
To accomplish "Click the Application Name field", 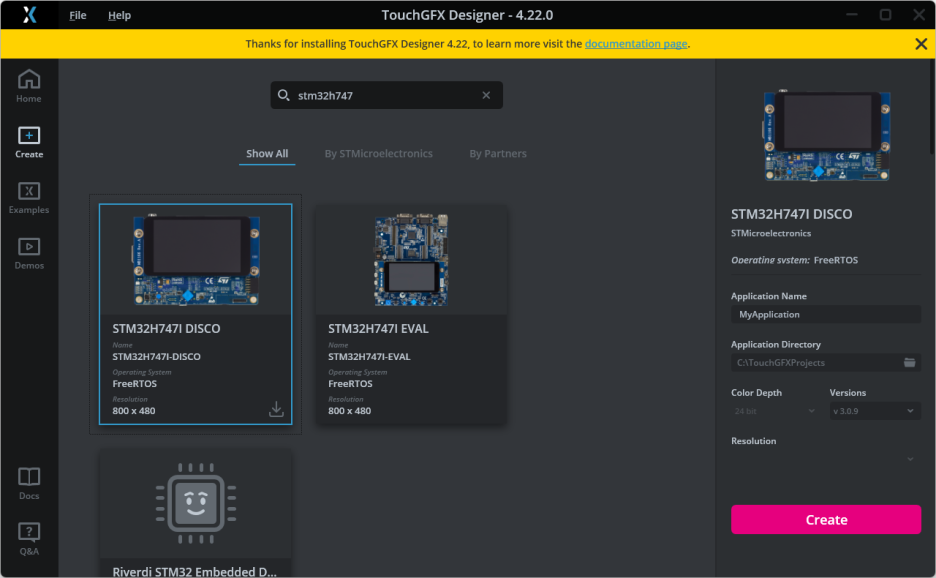I will 826,315.
